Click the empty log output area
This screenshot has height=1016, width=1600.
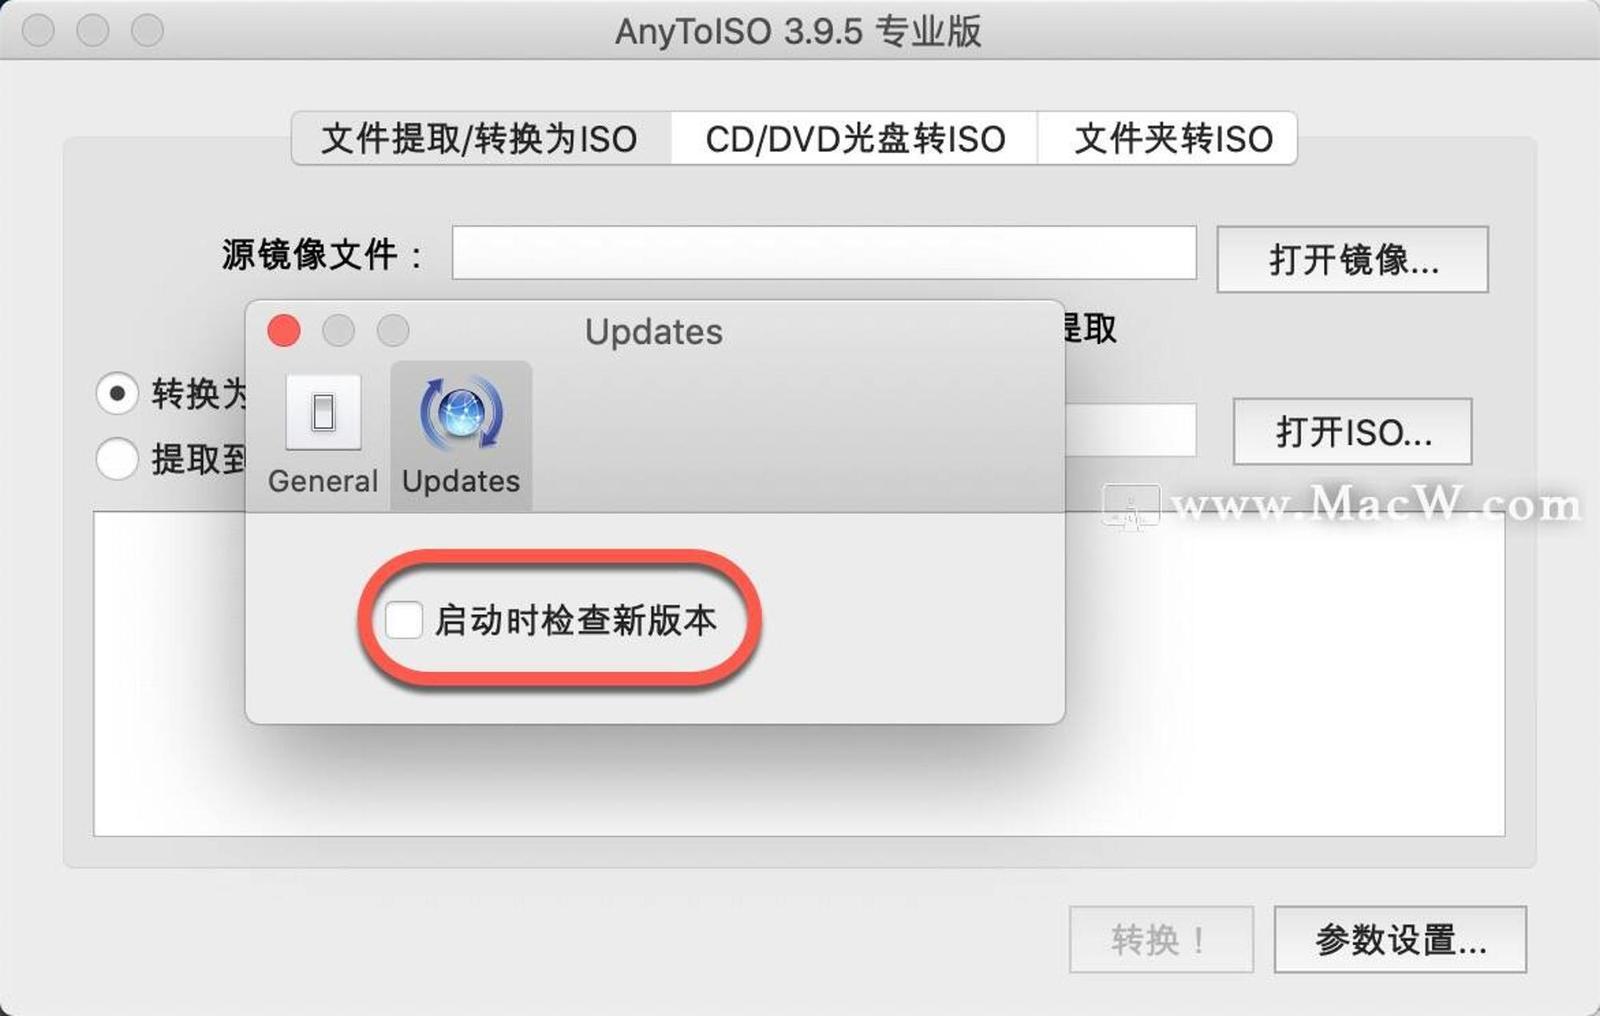click(x=1284, y=674)
